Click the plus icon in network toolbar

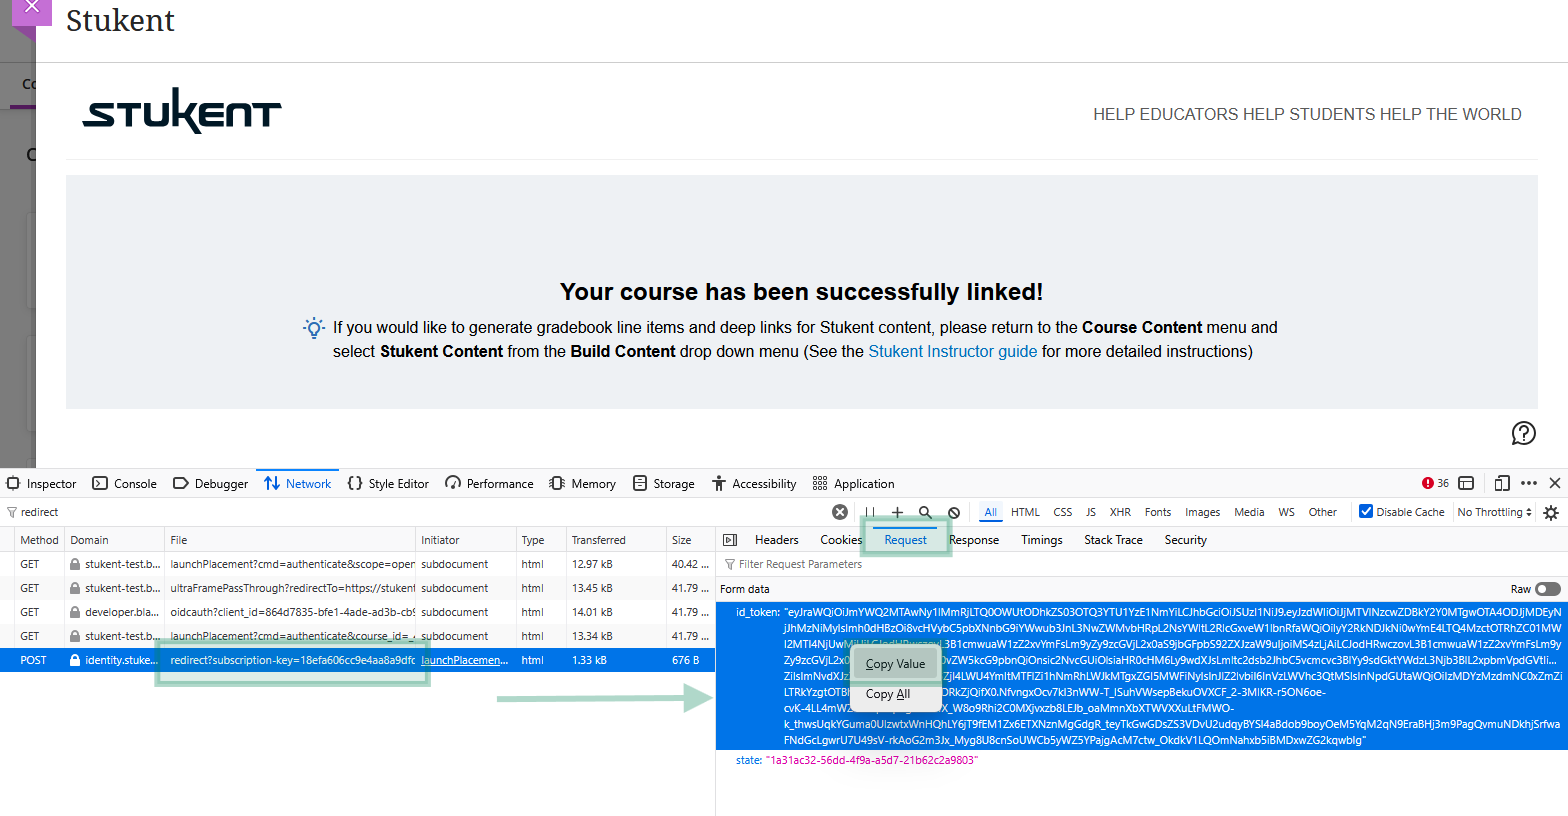pyautogui.click(x=897, y=512)
